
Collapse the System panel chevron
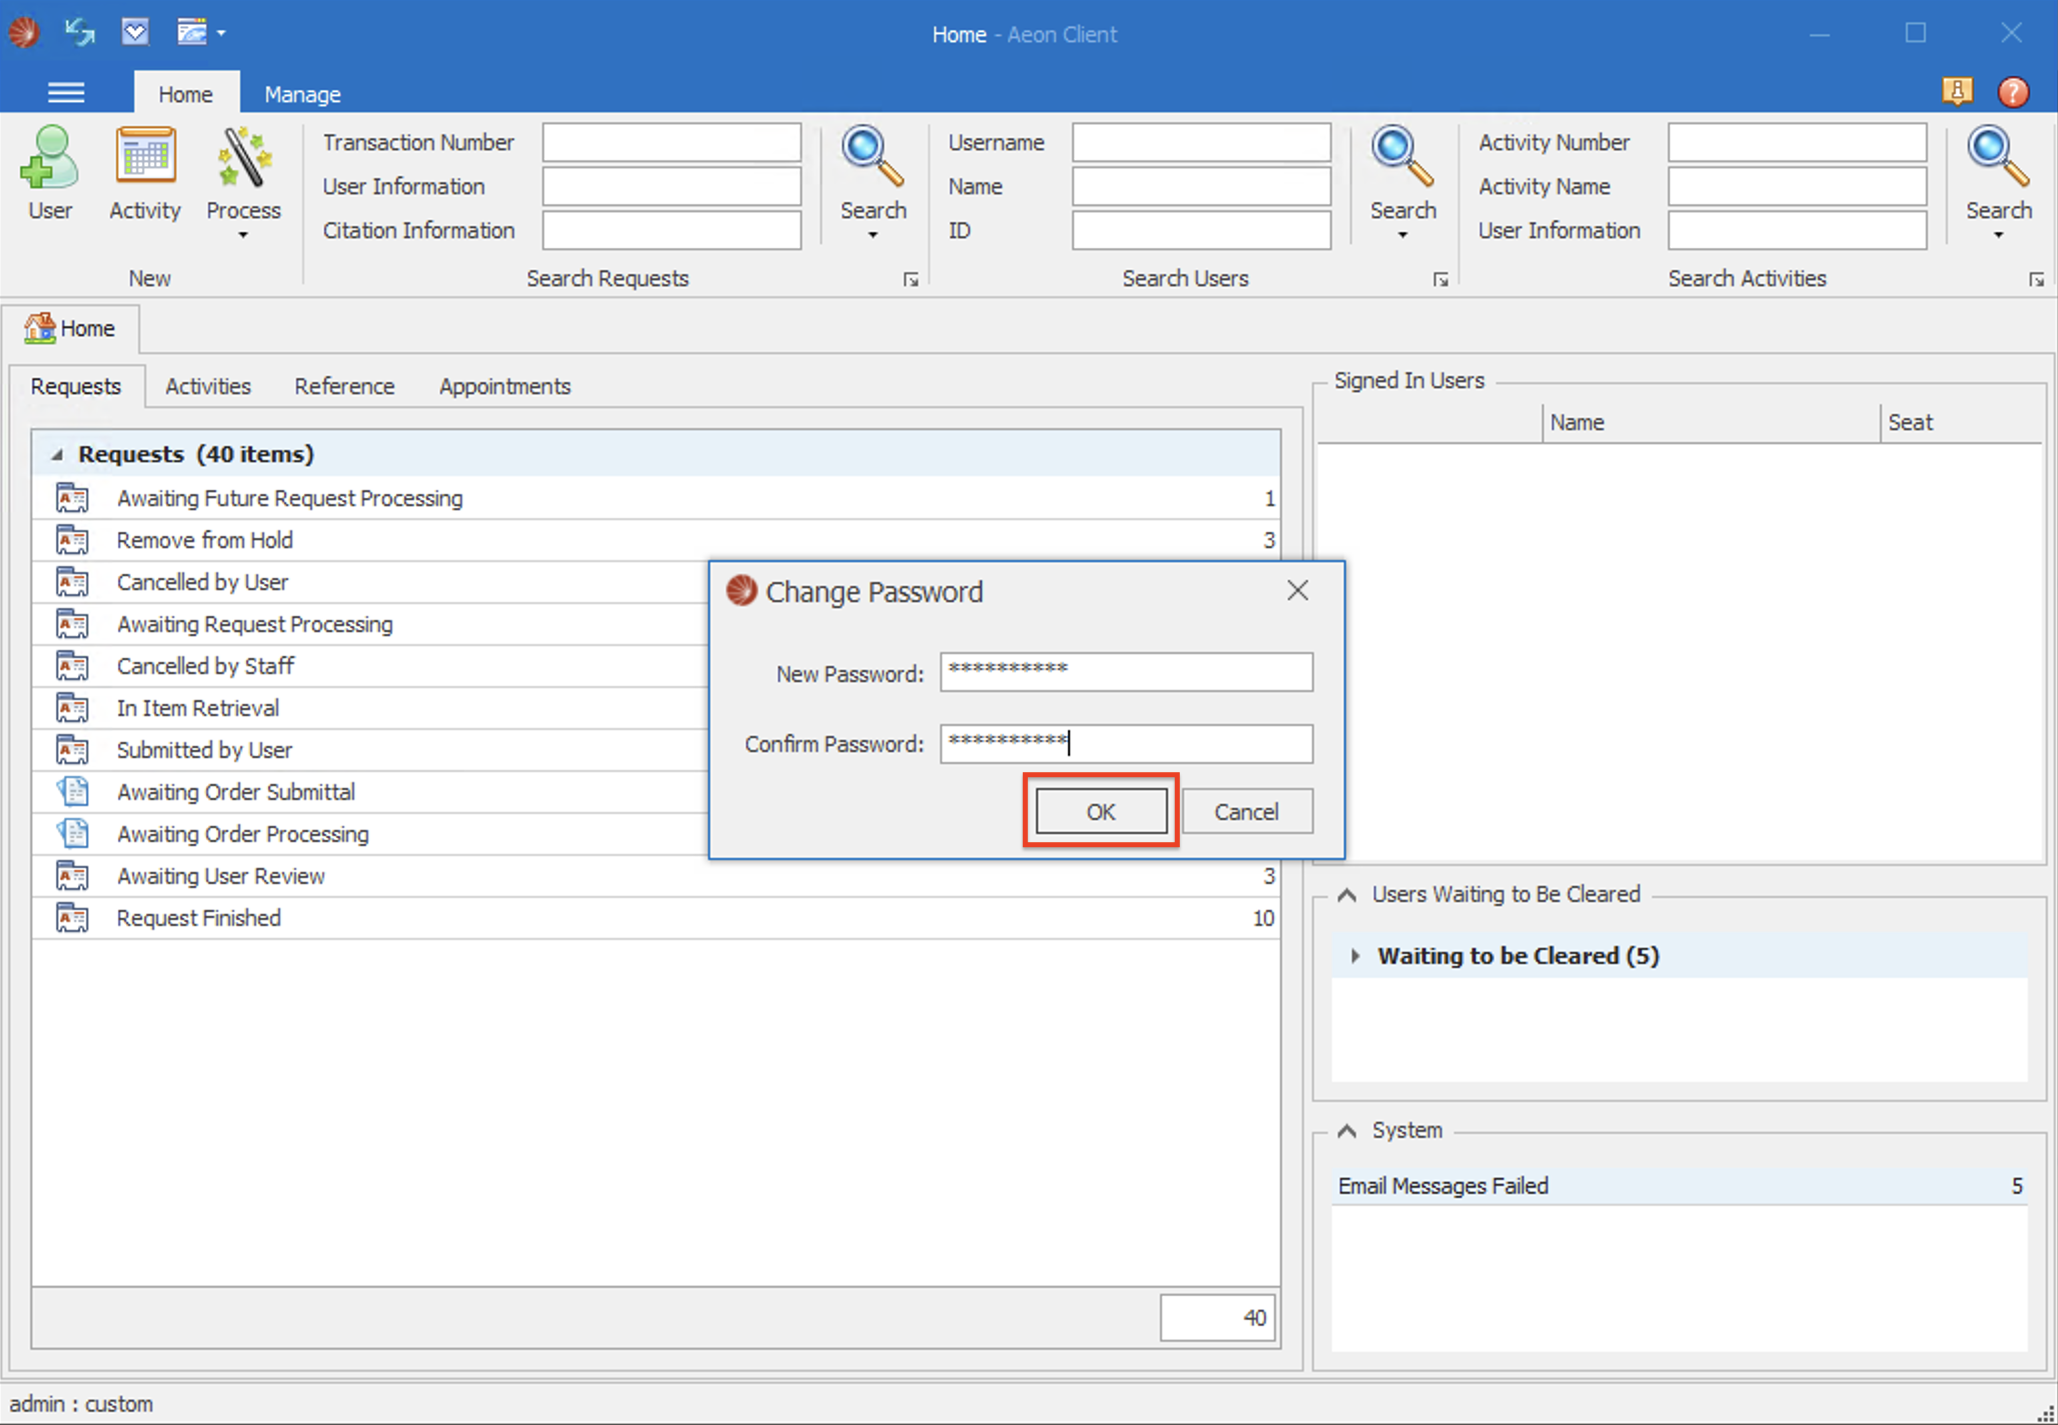point(1347,1131)
